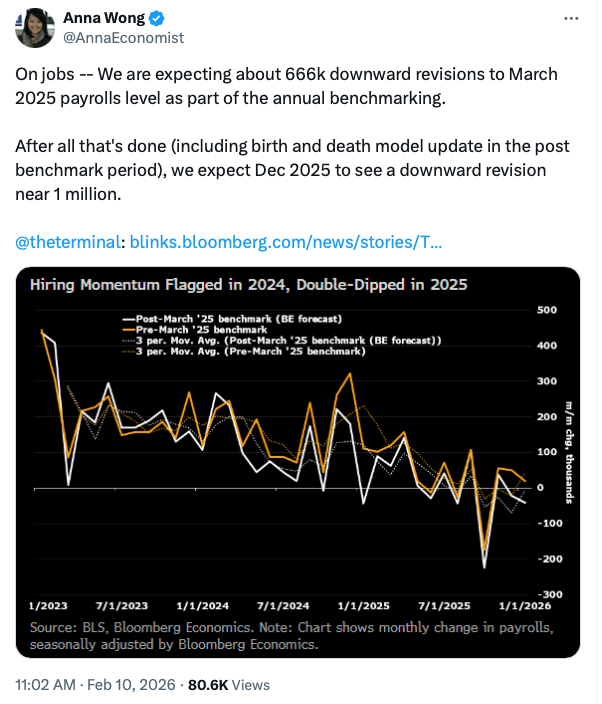The image size is (602, 704).
Task: Open the blinks.bloomberg.com story link
Action: (x=287, y=242)
